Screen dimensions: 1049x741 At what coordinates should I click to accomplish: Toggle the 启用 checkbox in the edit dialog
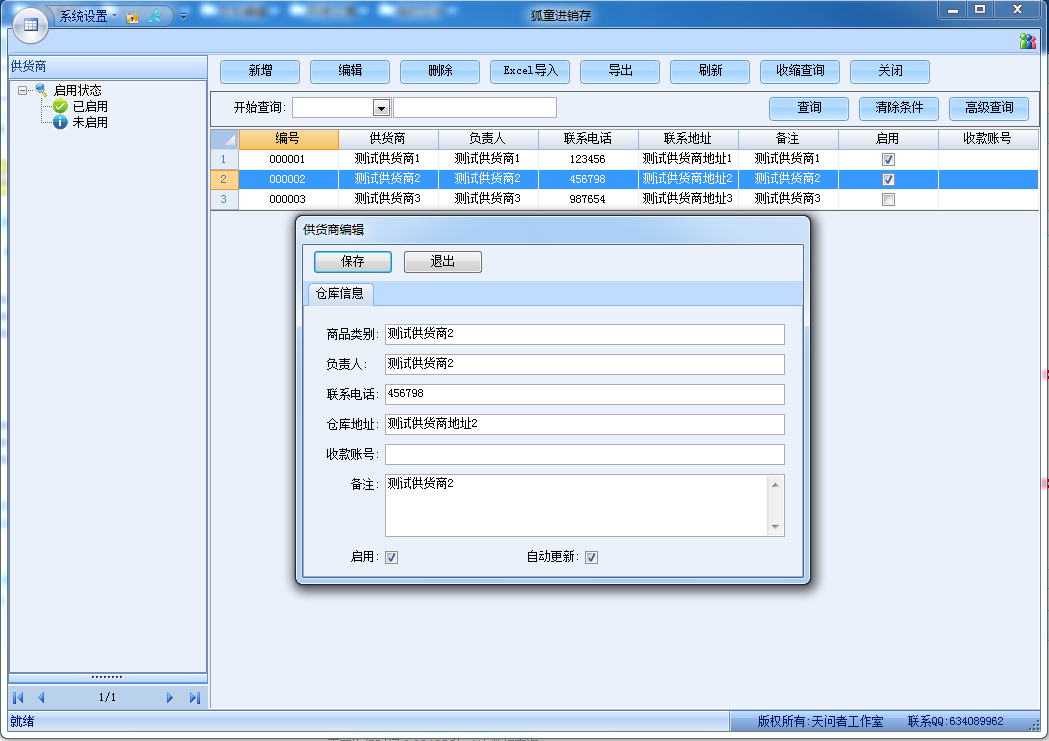point(392,558)
